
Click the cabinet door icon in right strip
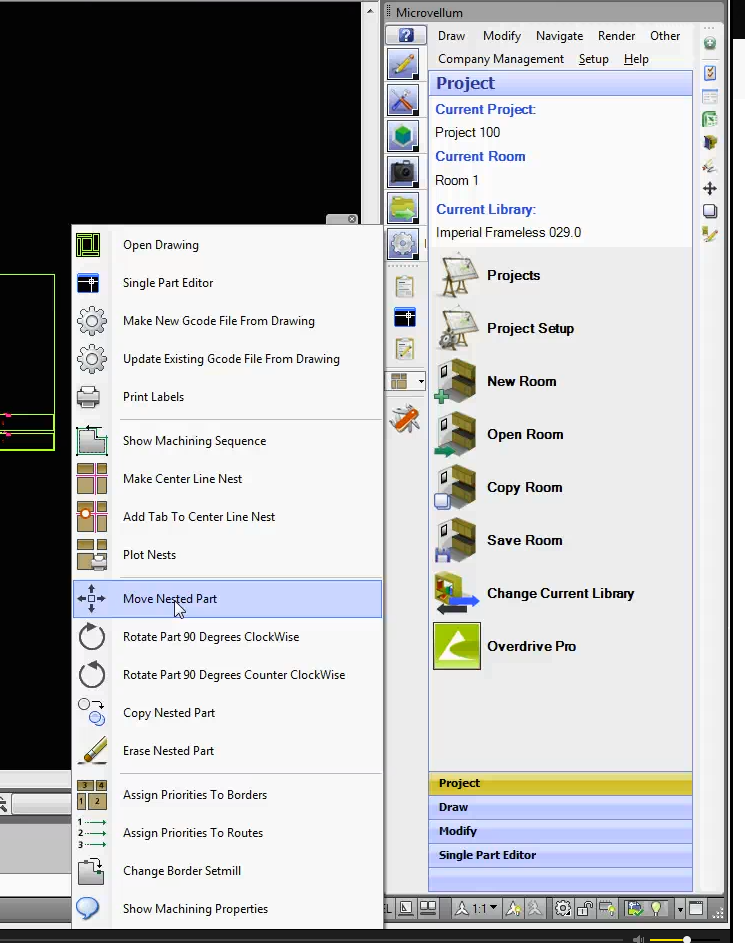point(710,143)
